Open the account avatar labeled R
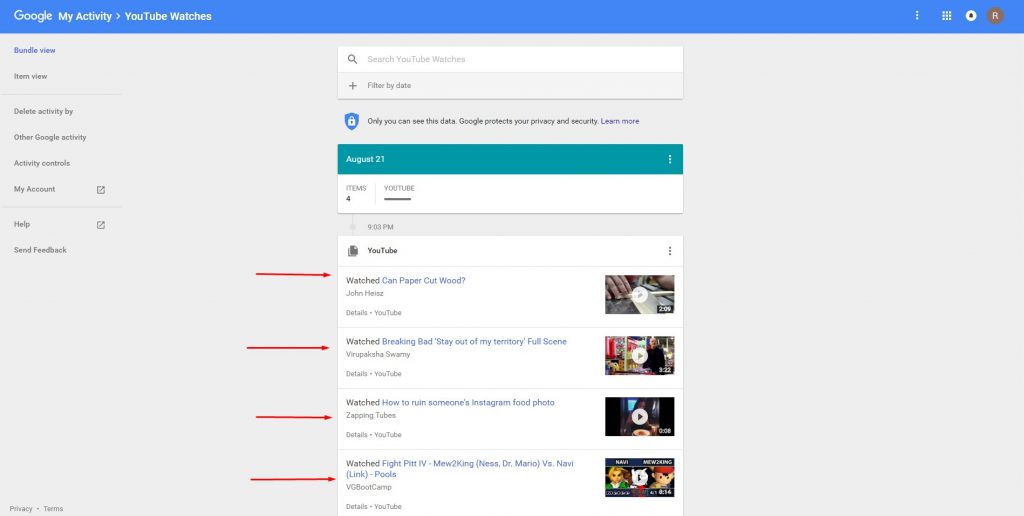 (995, 16)
